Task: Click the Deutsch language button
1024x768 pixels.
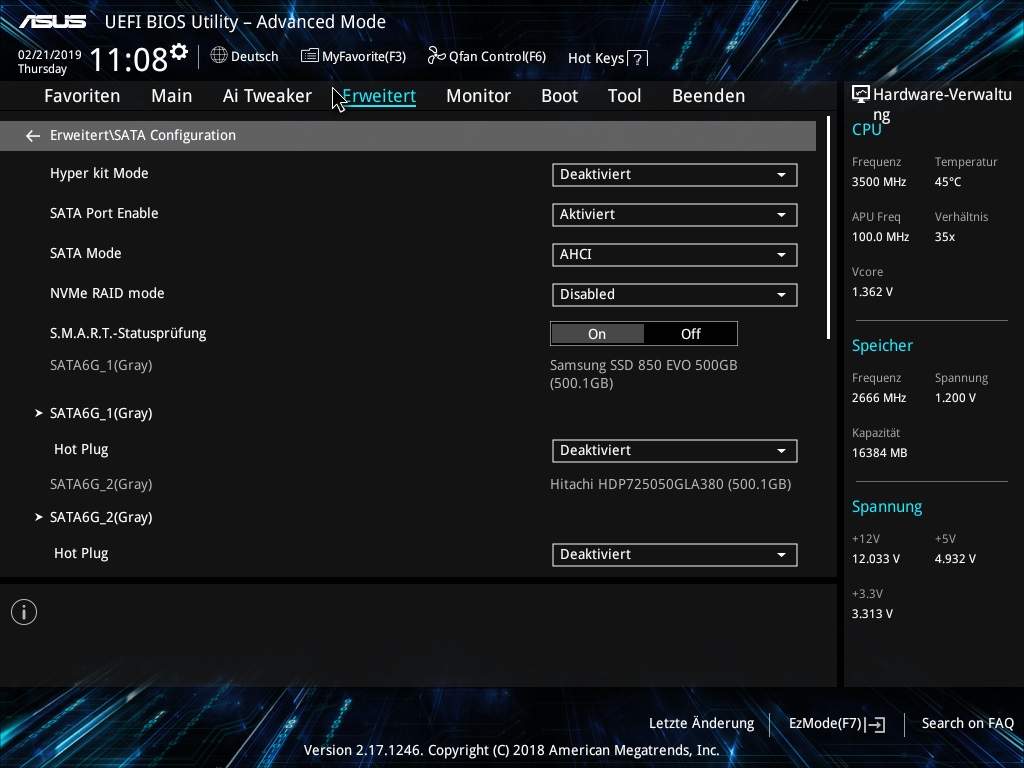Action: pos(245,56)
